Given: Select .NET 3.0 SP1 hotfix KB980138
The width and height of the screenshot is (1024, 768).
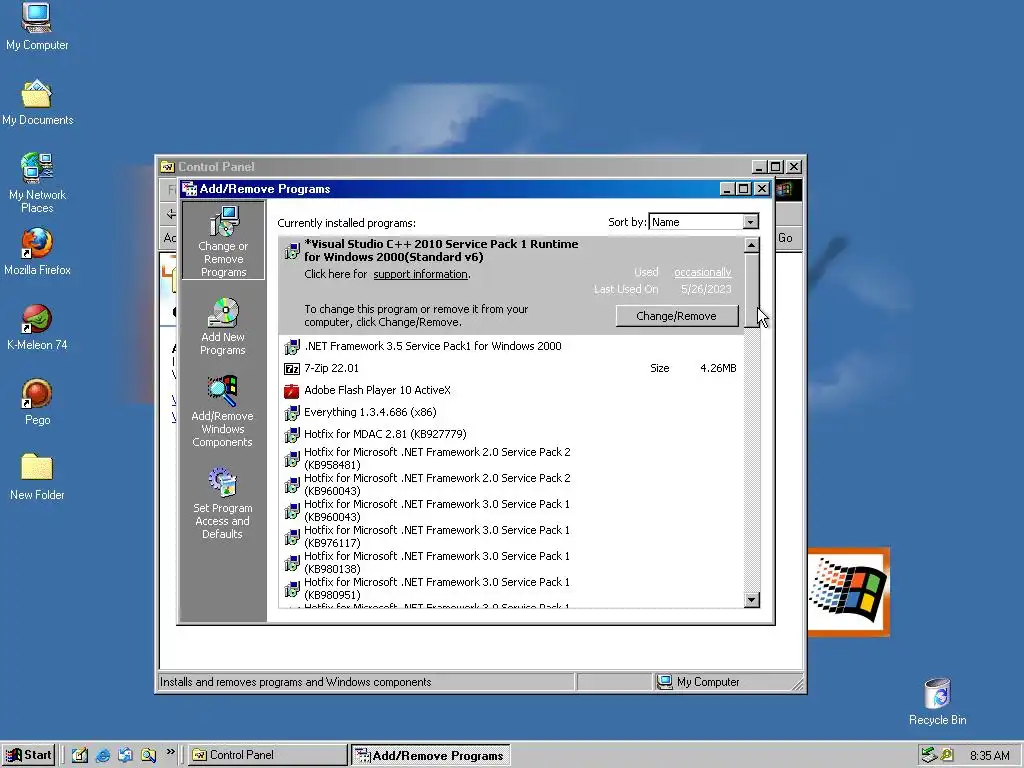Looking at the screenshot, I should click(437, 562).
